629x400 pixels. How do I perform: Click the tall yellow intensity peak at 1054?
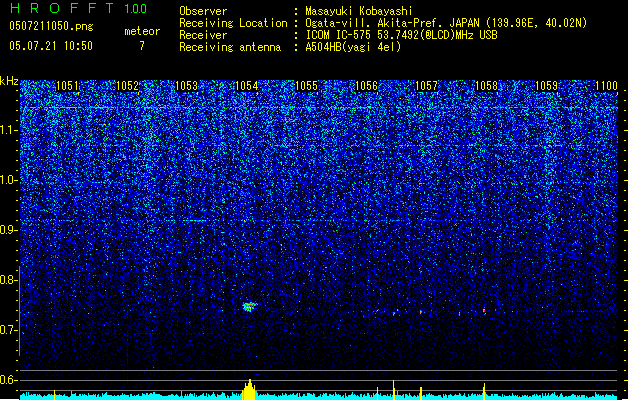[250, 390]
